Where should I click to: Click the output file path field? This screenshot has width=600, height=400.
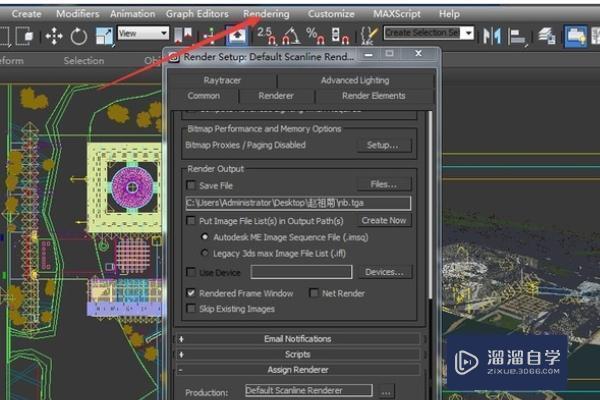tap(298, 203)
